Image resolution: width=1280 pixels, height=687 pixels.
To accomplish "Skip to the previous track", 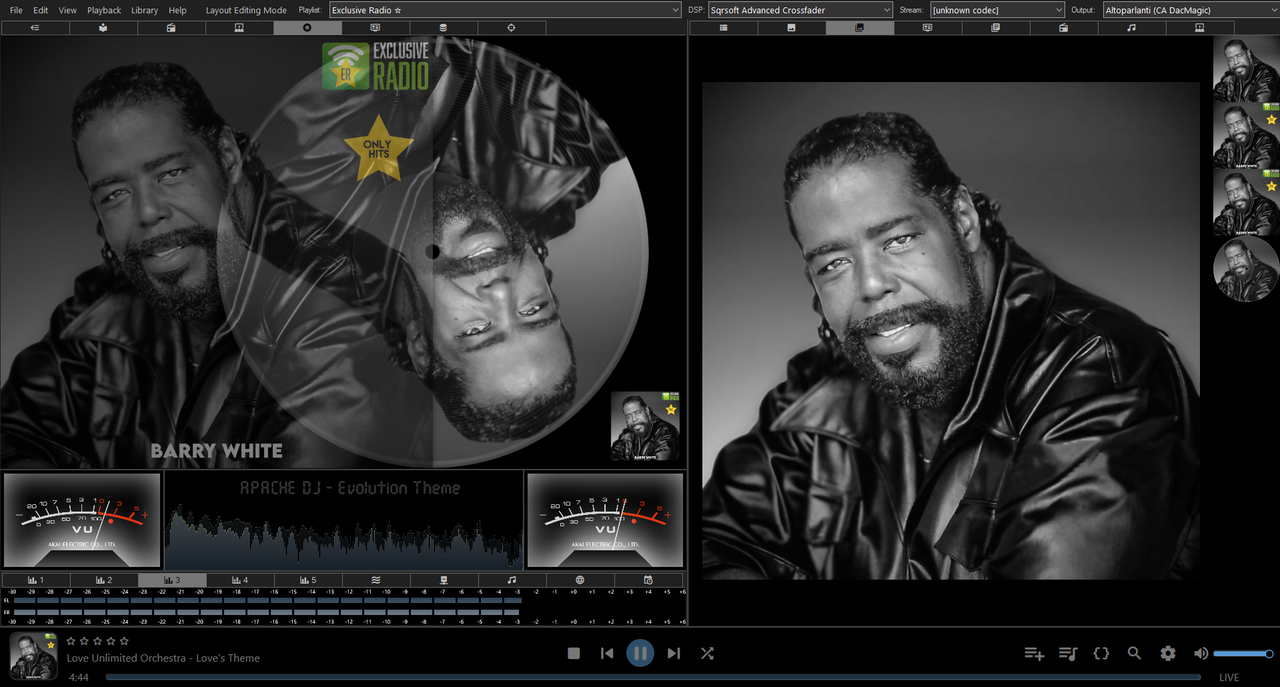I will pos(607,653).
